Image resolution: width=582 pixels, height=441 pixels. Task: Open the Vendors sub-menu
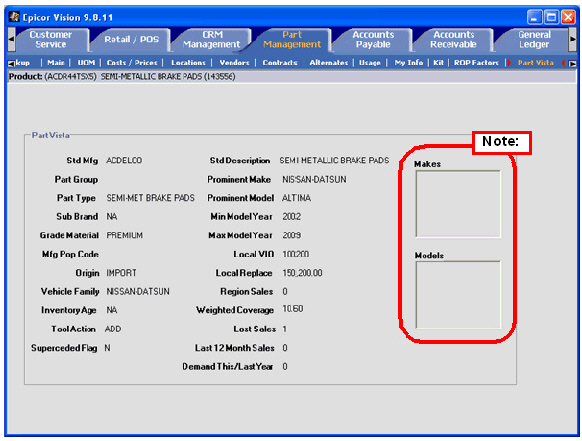coord(234,63)
